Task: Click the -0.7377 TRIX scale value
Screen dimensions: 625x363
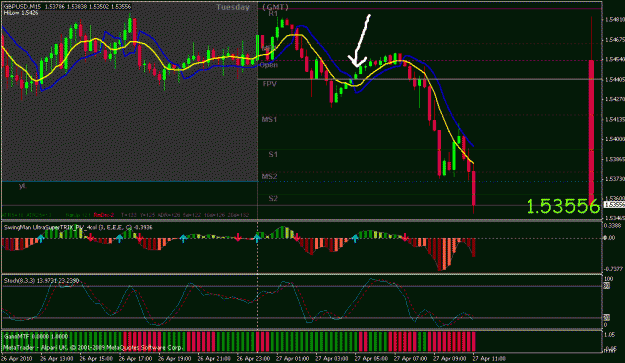Action: 613,270
